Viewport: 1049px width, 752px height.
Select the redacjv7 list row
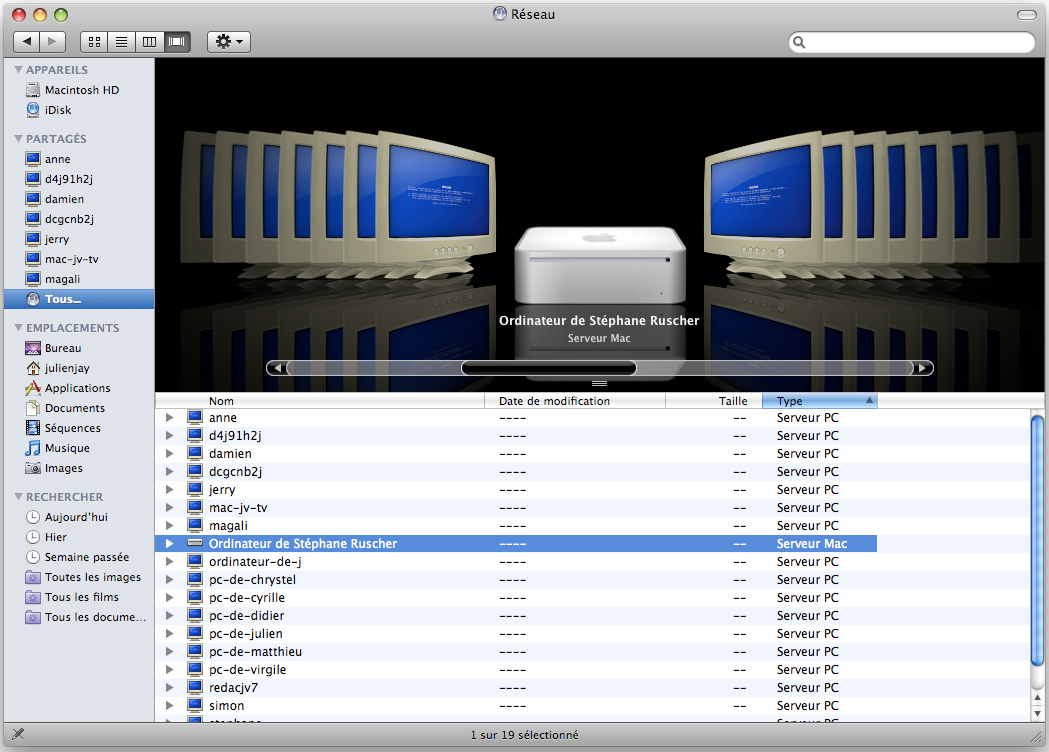pyautogui.click(x=593, y=688)
